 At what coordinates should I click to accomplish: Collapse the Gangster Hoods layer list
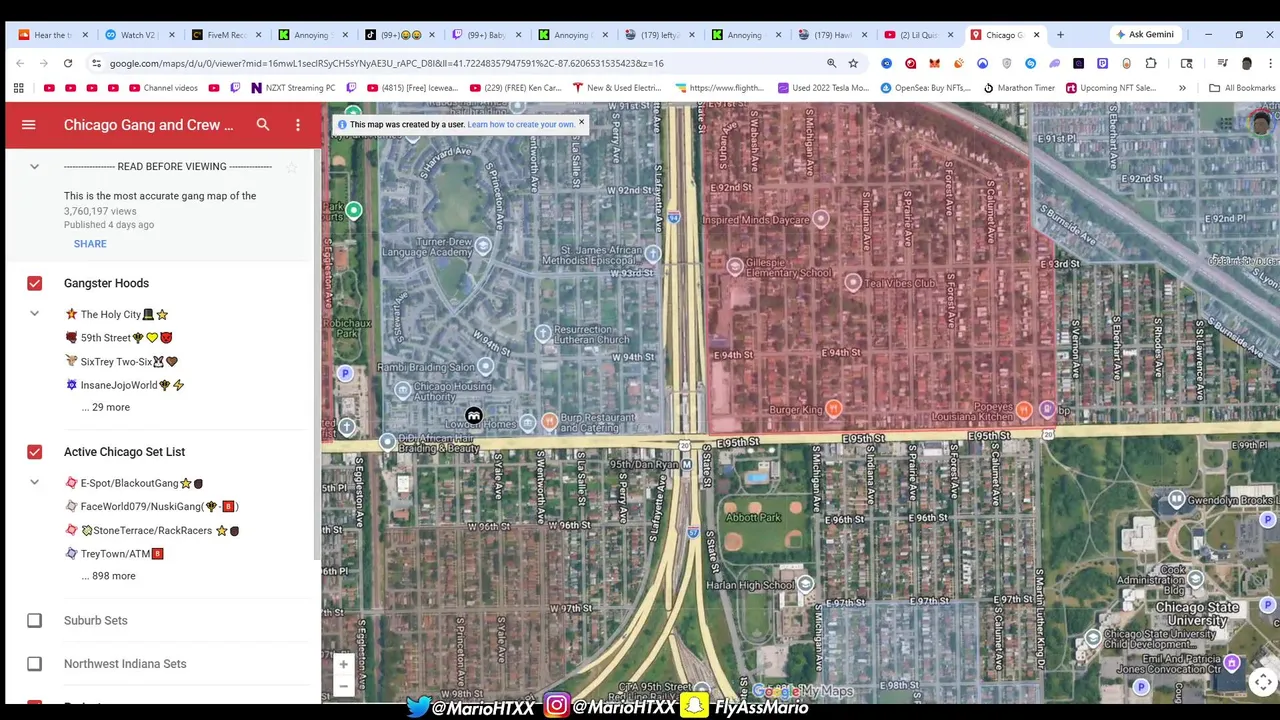(34, 314)
